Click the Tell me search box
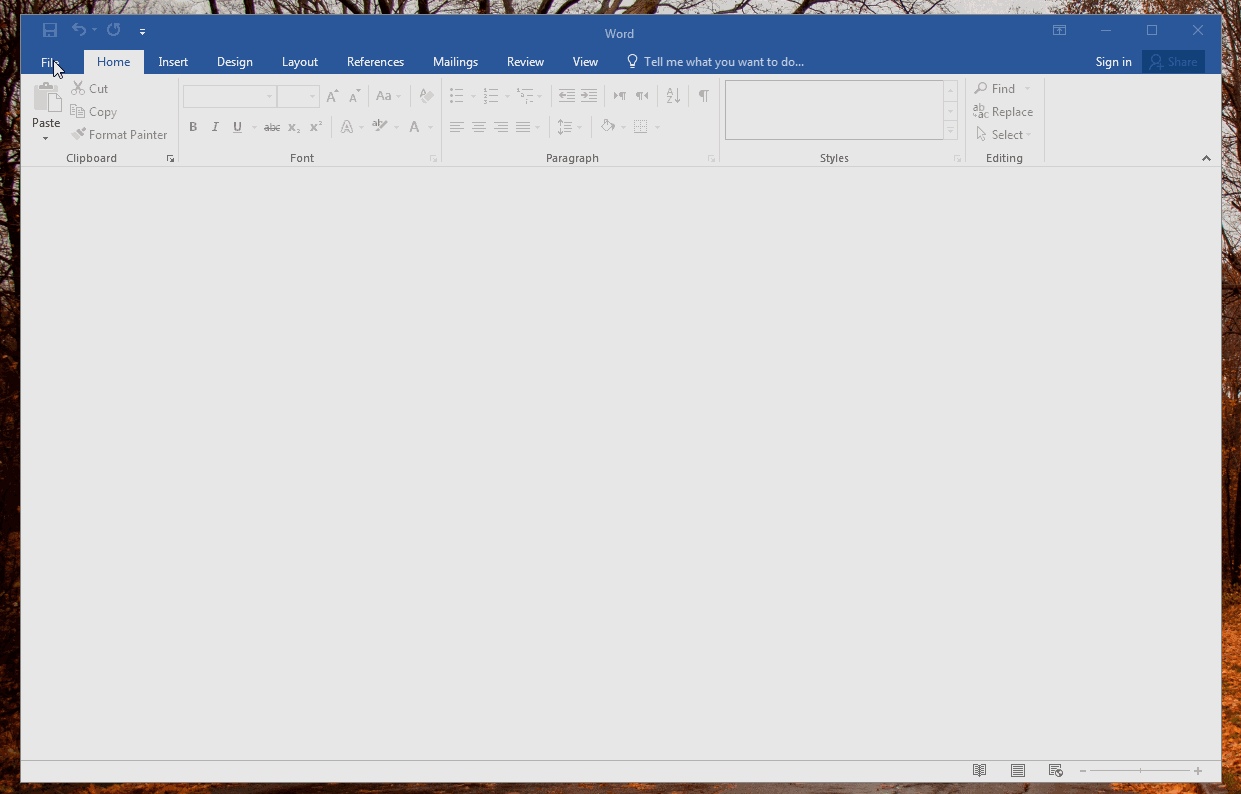The image size is (1241, 794). [723, 62]
